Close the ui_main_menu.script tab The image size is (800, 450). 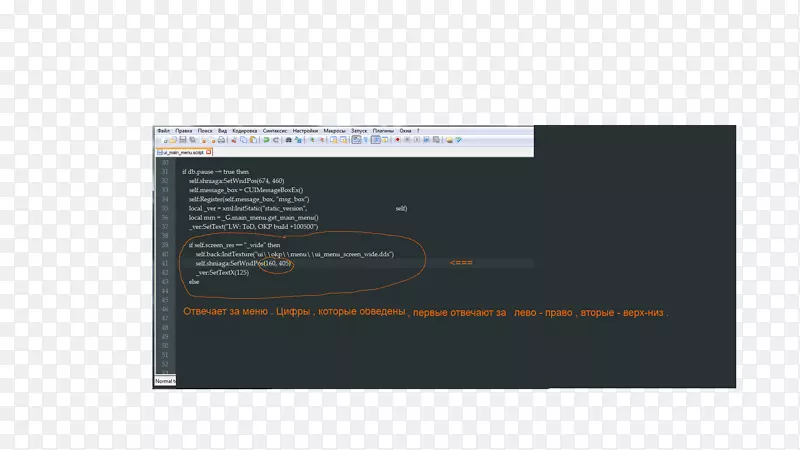pyautogui.click(x=209, y=152)
